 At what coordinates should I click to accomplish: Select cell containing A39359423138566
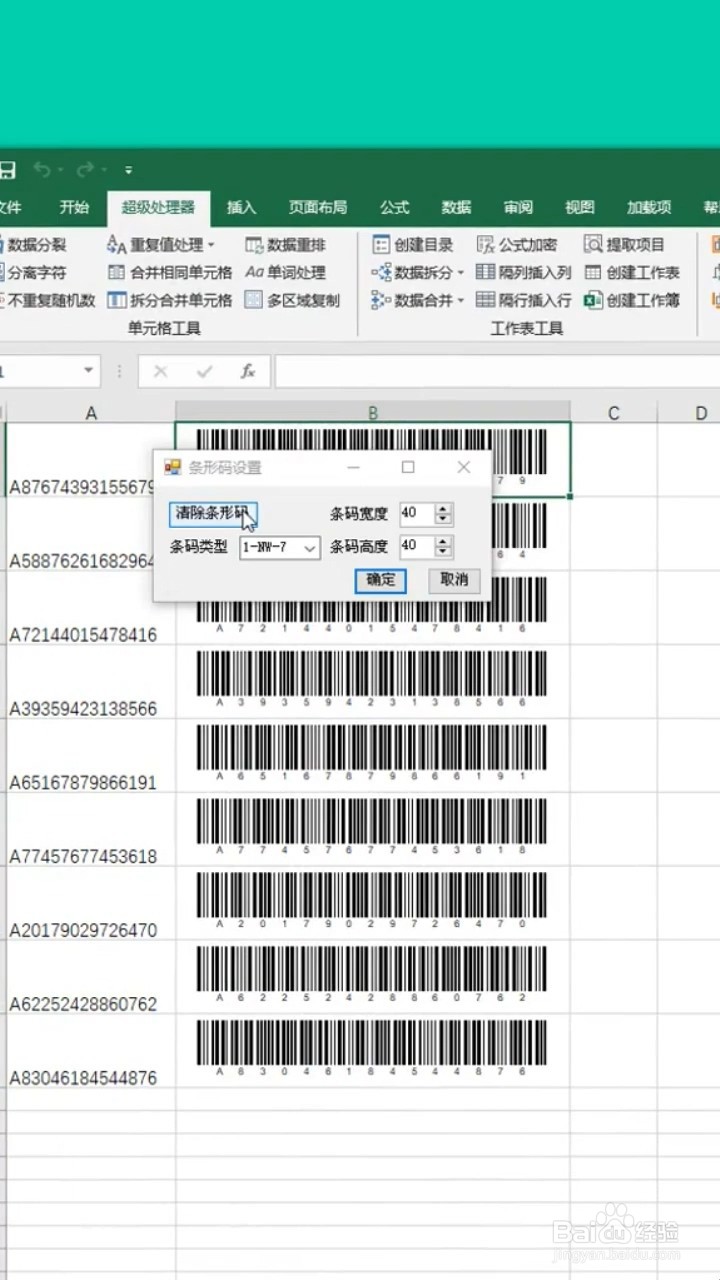click(x=91, y=682)
